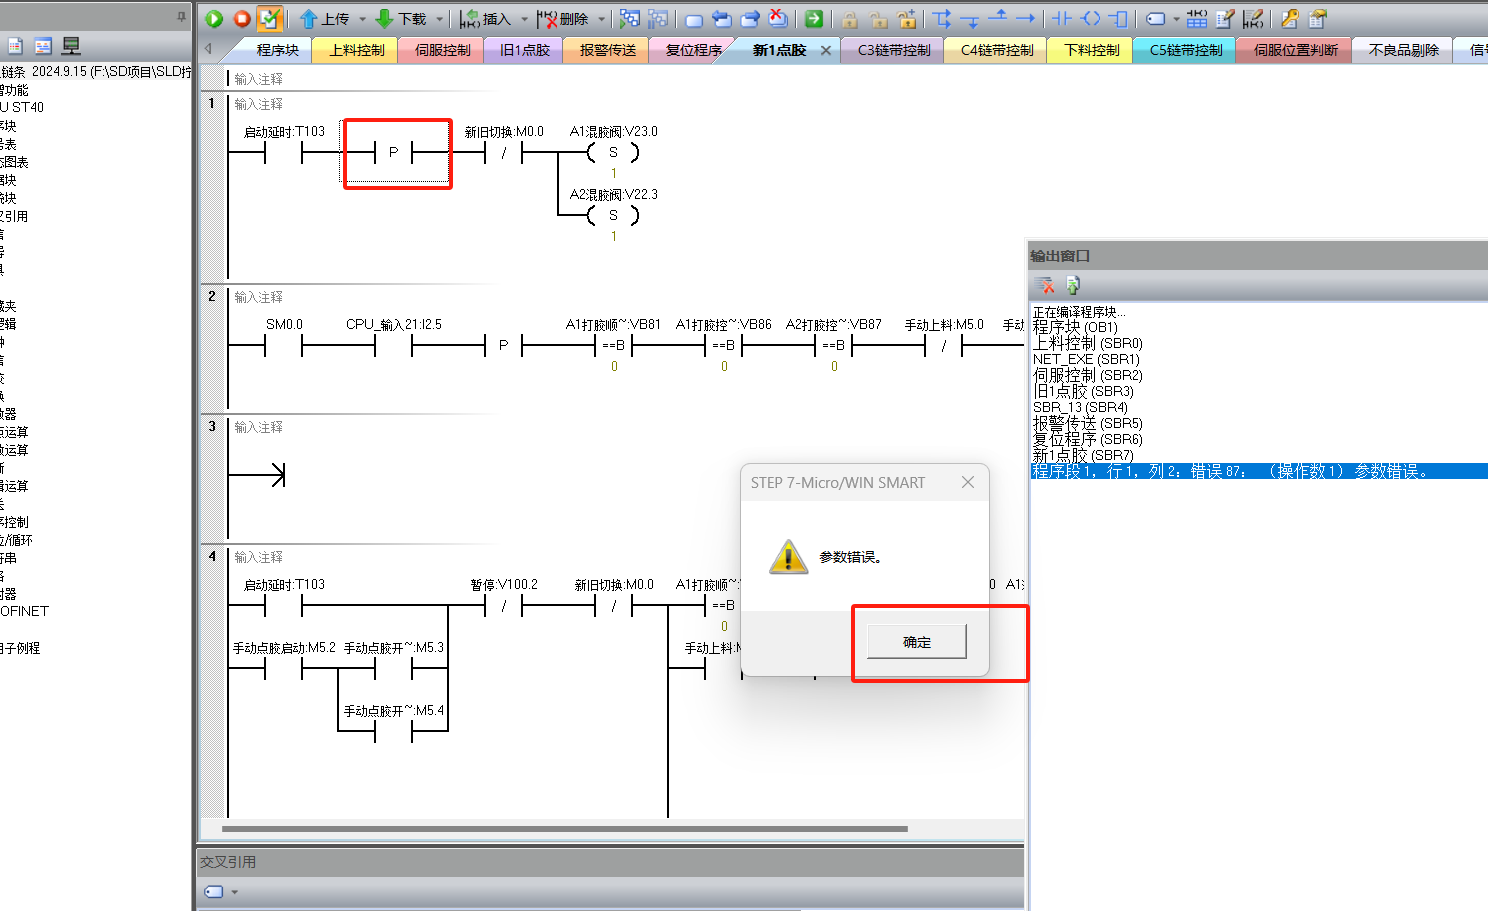The width and height of the screenshot is (1488, 911).
Task: Click the 启动延时:T103 contact in network 1
Action: (284, 152)
